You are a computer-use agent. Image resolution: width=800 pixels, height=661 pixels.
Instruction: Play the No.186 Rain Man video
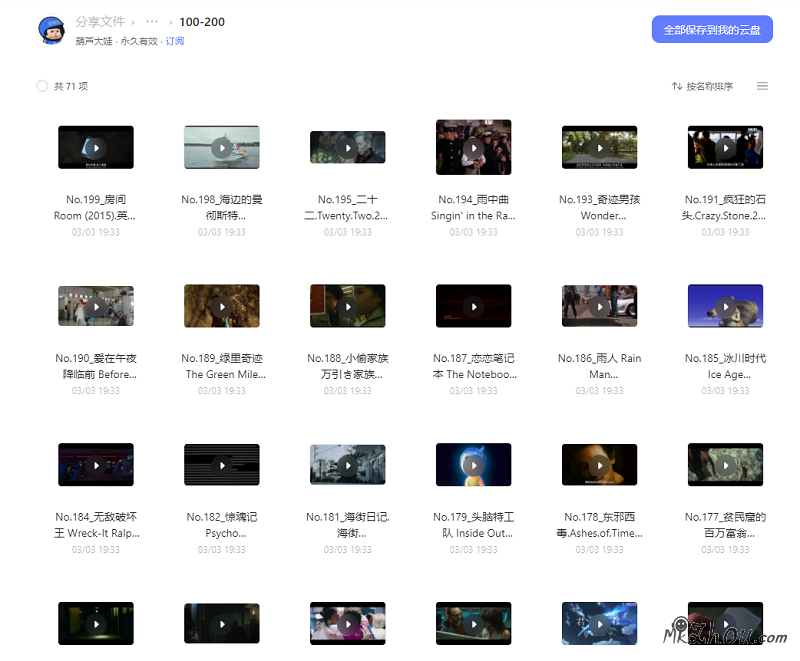[x=599, y=306]
